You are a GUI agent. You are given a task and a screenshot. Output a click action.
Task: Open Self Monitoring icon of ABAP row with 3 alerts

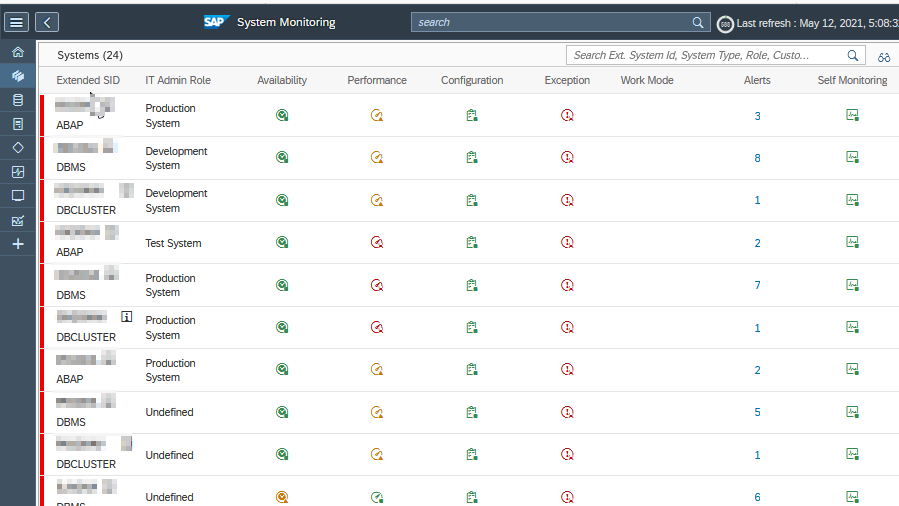(x=853, y=115)
